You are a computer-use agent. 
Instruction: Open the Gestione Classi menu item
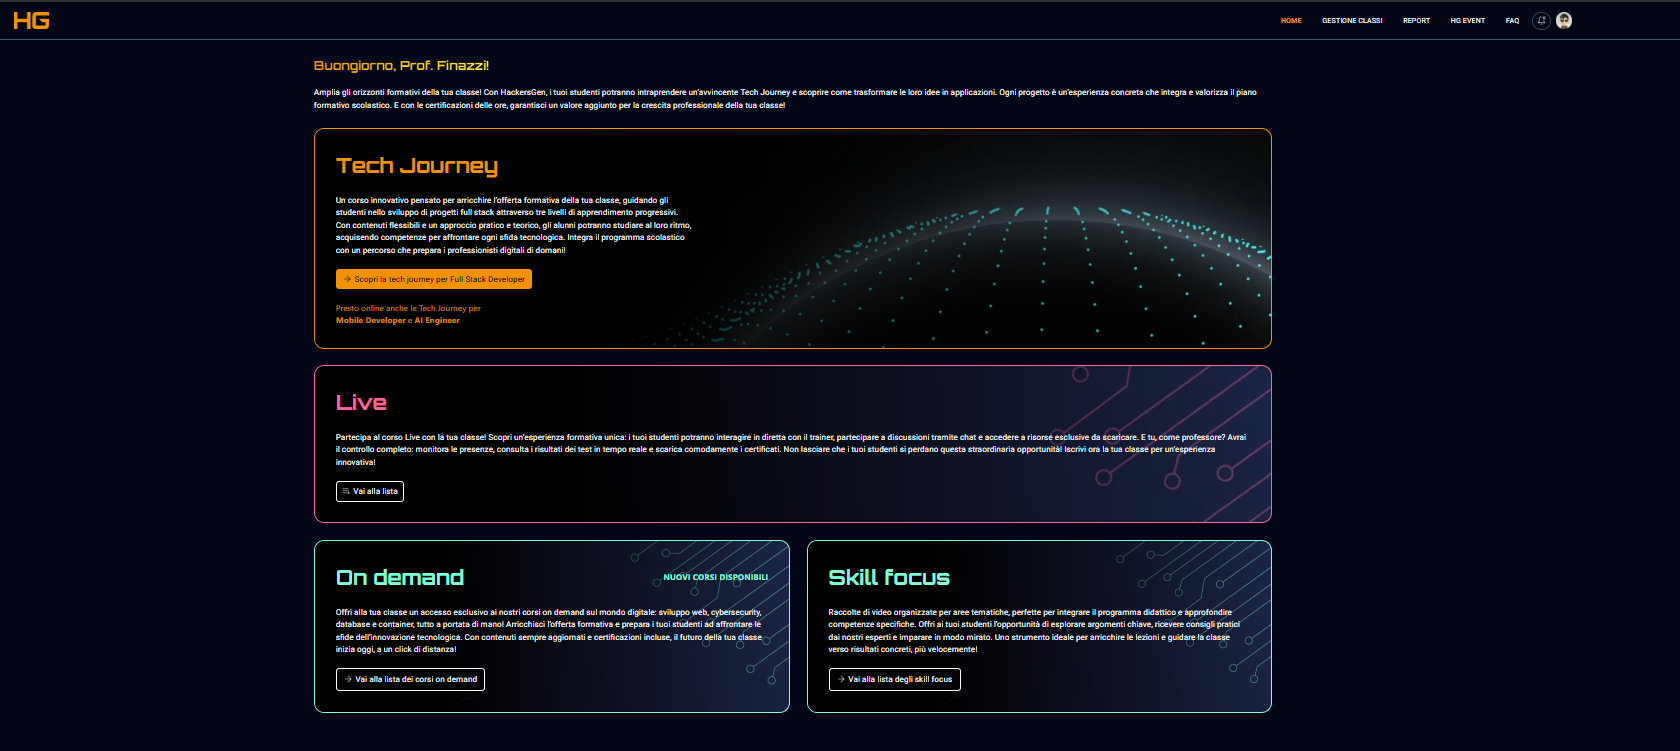pos(1352,21)
